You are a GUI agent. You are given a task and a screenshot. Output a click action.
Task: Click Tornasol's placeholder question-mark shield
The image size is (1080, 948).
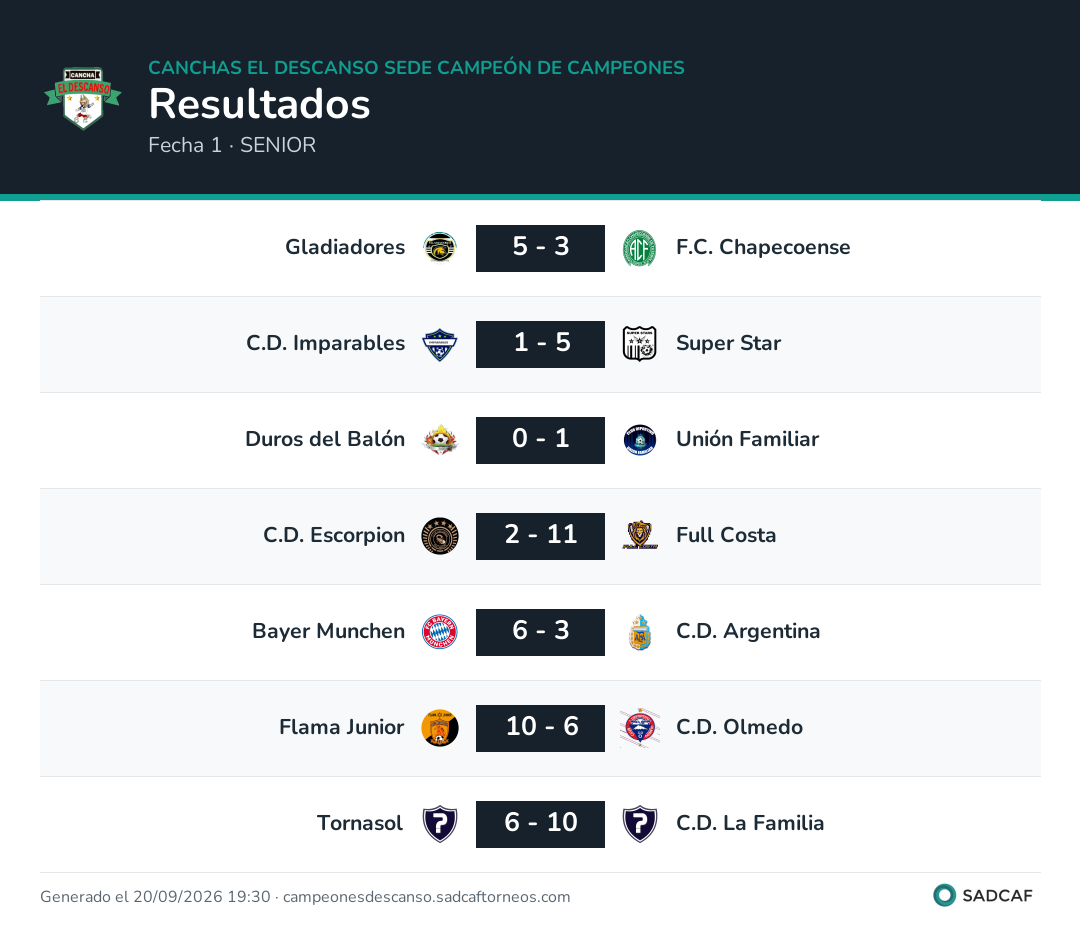point(440,824)
